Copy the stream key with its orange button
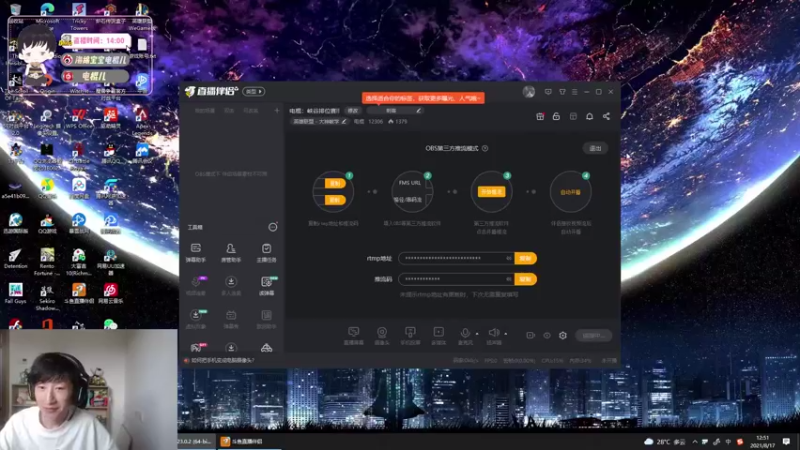 click(526, 279)
